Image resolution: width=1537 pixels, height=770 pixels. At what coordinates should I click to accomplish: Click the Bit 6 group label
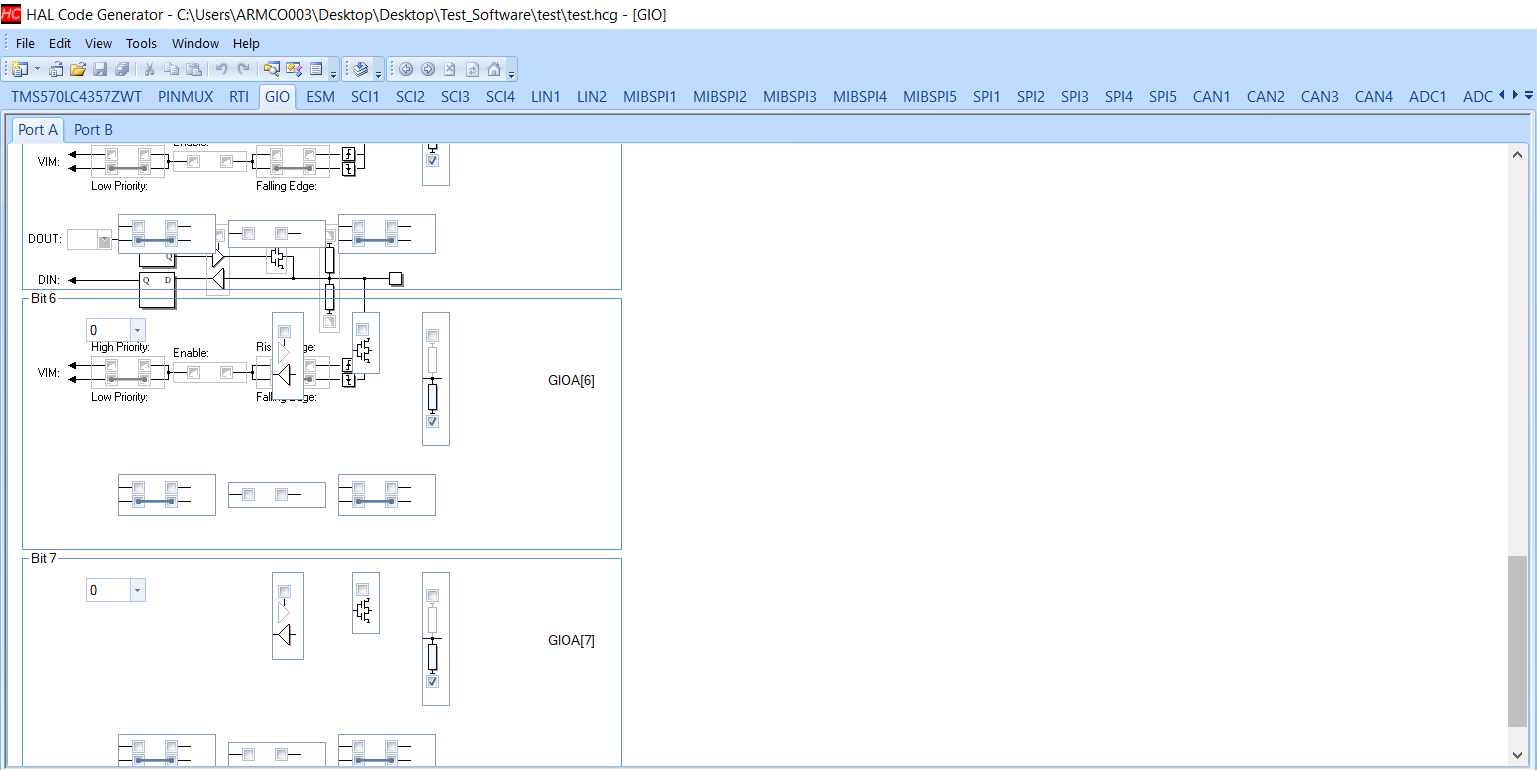point(44,299)
